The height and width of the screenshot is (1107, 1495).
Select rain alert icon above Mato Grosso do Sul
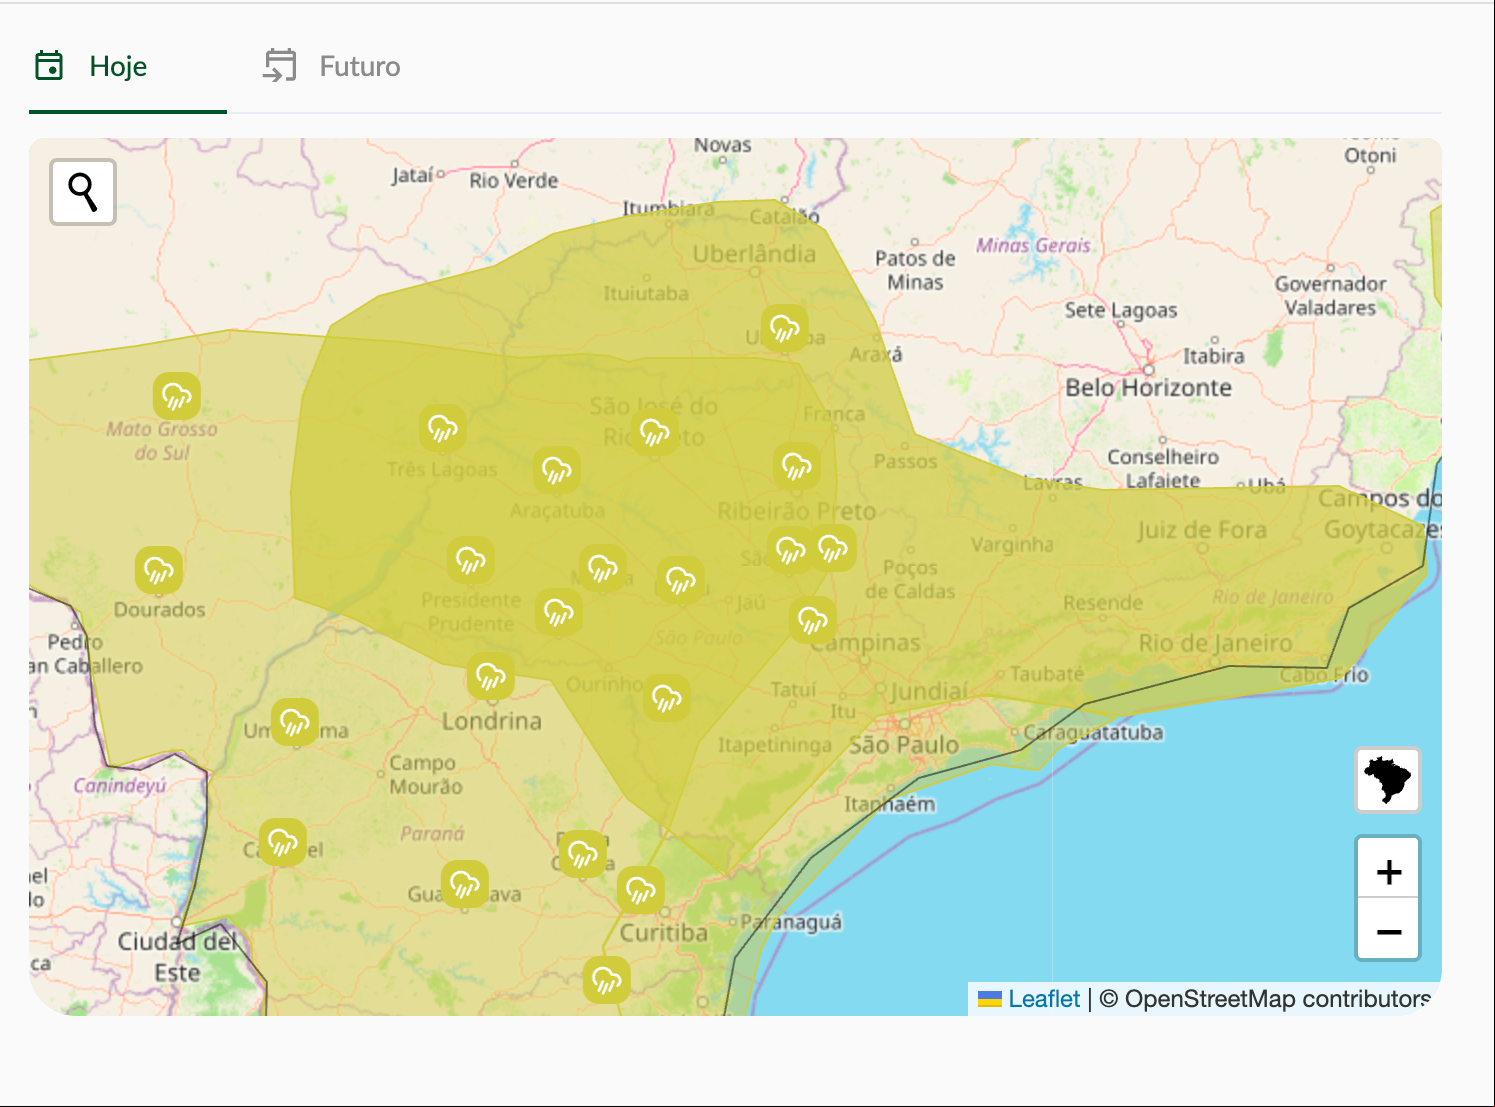coord(177,397)
